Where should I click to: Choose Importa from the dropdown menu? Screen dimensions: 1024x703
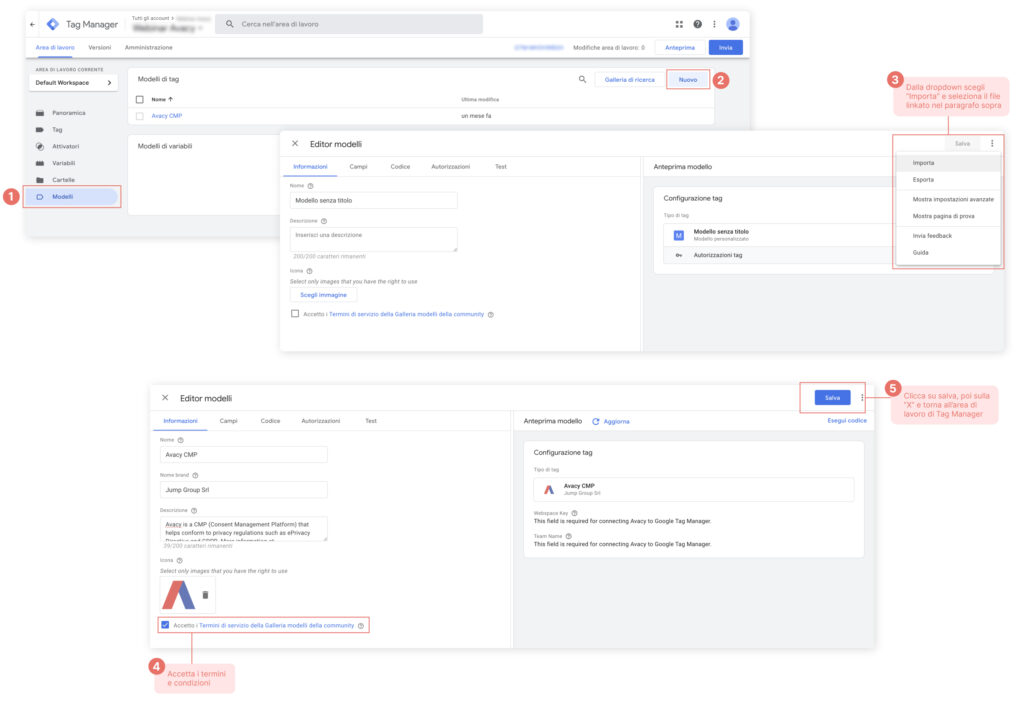tap(948, 163)
